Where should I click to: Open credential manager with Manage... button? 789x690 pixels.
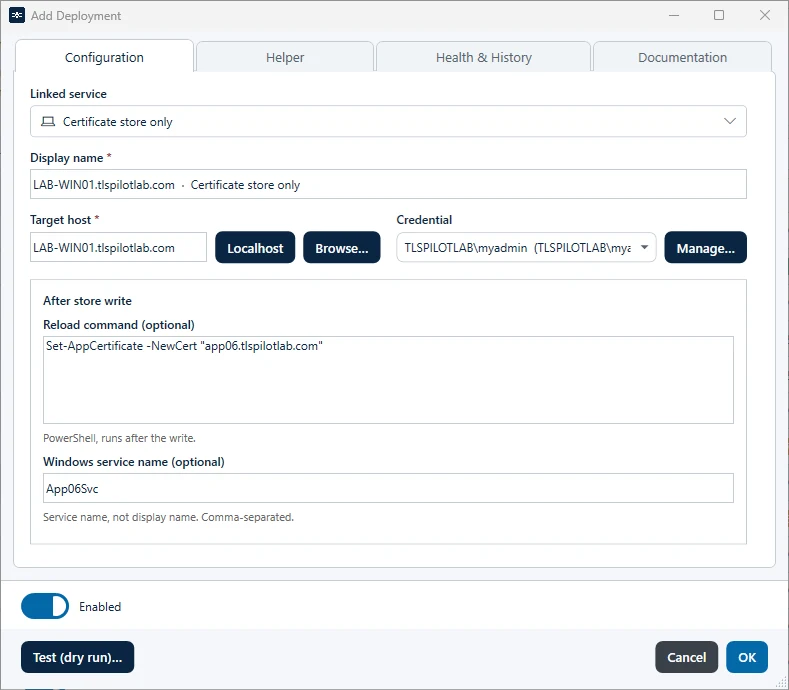coord(705,248)
